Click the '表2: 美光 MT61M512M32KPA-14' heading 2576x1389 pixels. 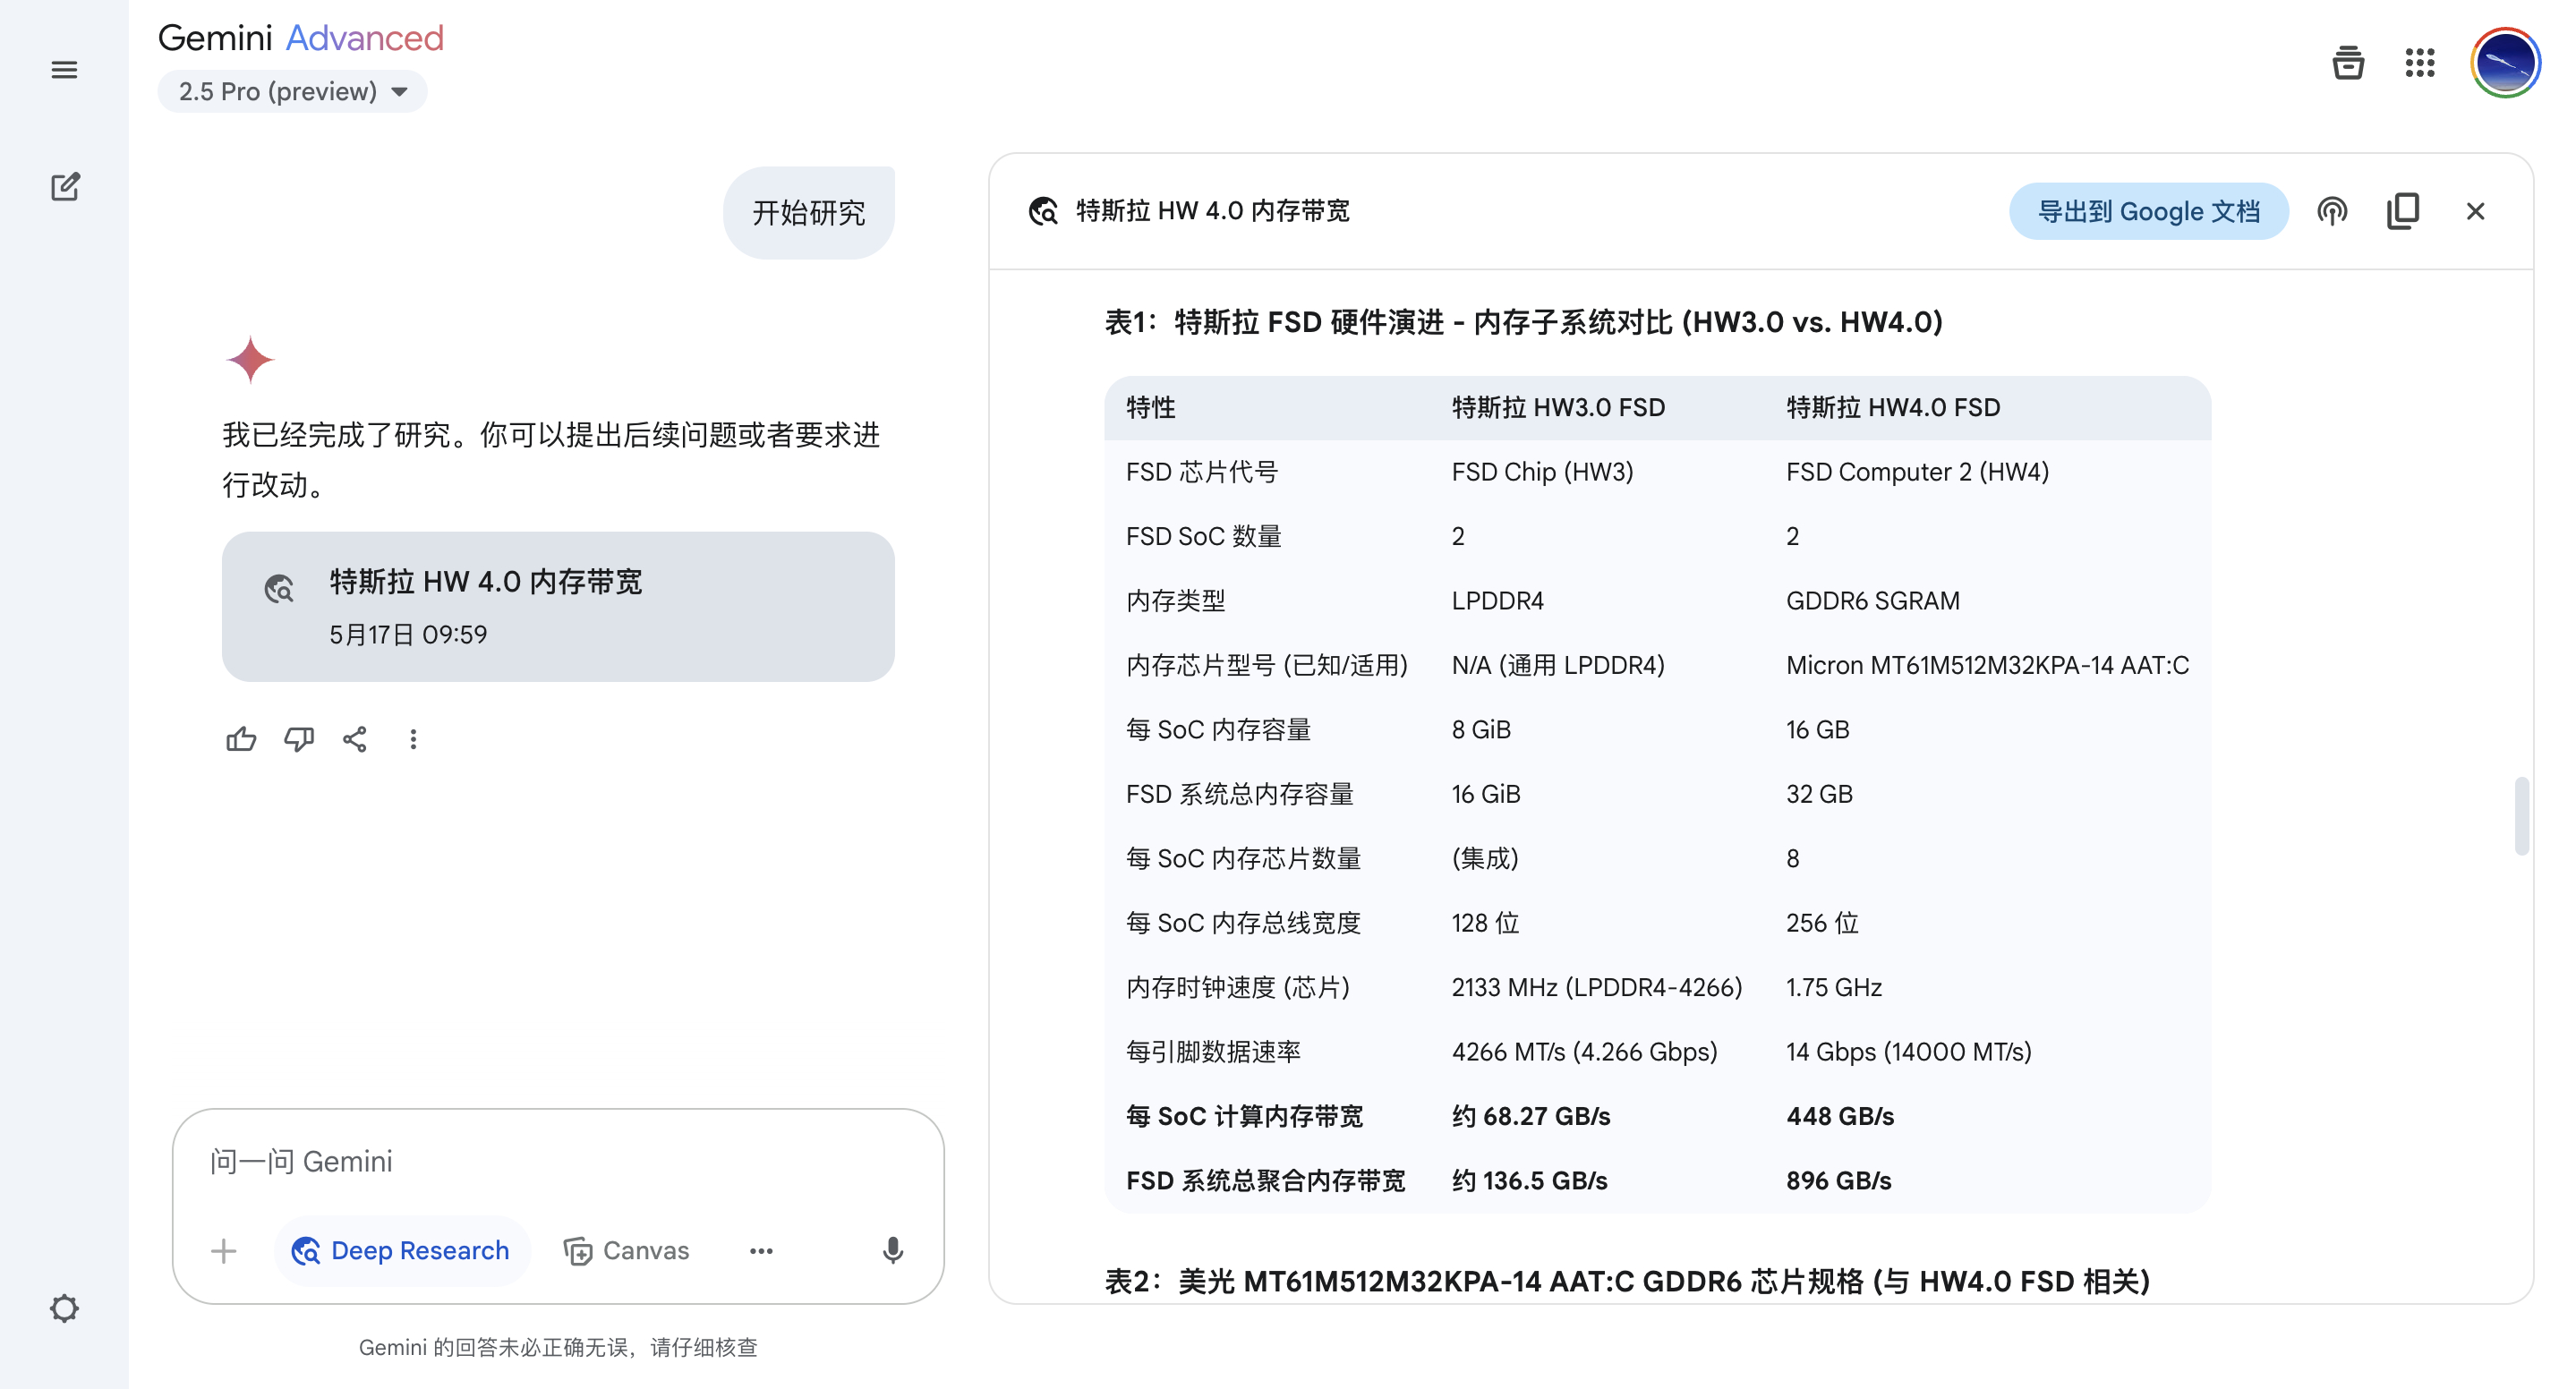(x=1627, y=1281)
